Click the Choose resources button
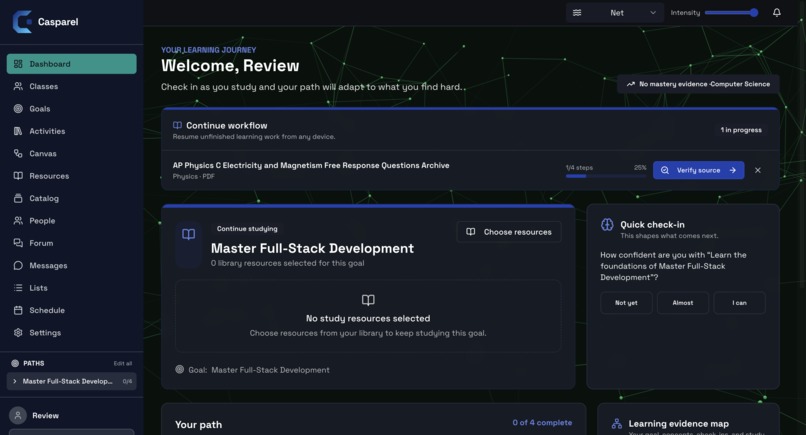This screenshot has width=806, height=435. [x=509, y=232]
